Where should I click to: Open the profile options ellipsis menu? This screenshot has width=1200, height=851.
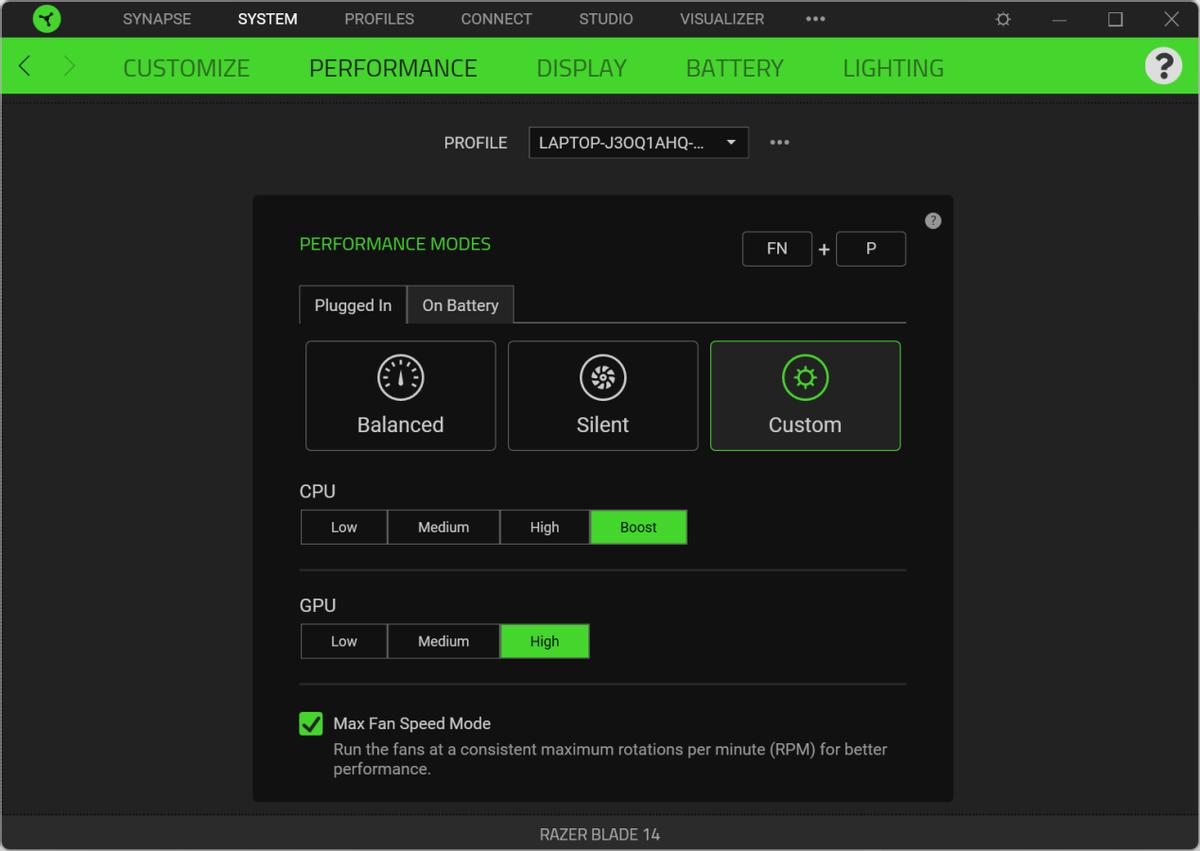(x=779, y=142)
